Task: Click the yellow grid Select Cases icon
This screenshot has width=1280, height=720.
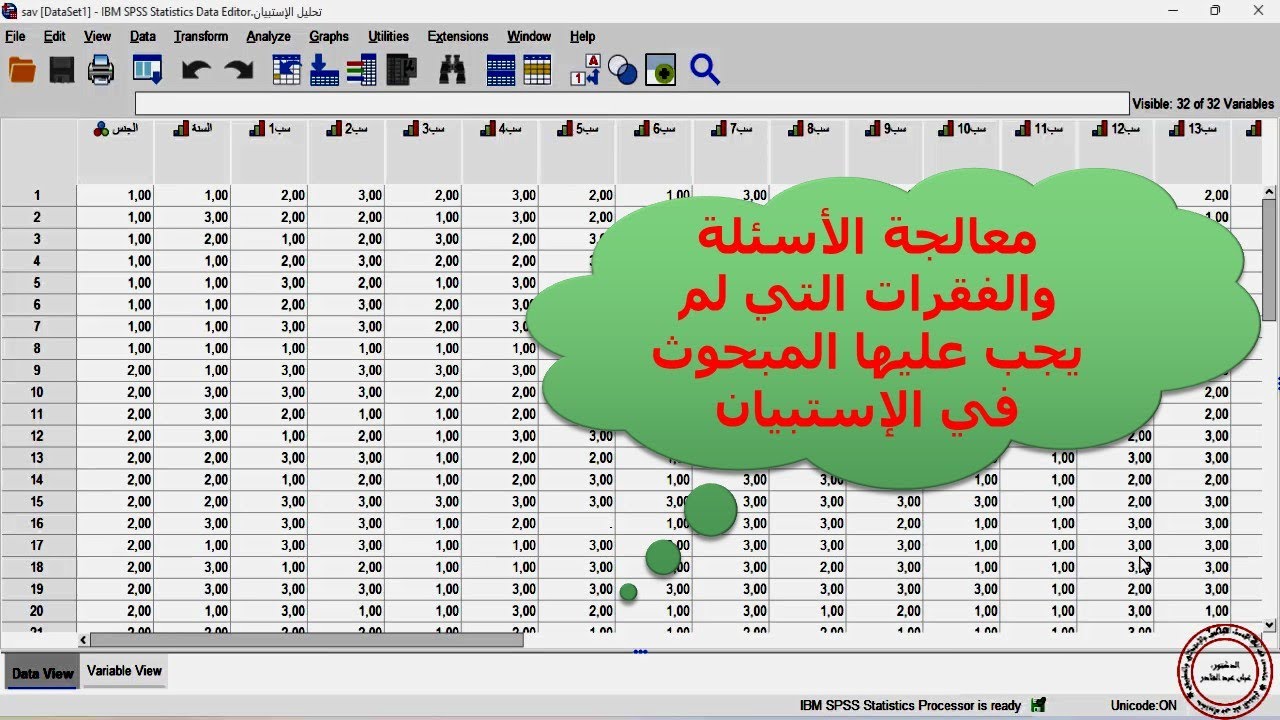Action: (537, 70)
